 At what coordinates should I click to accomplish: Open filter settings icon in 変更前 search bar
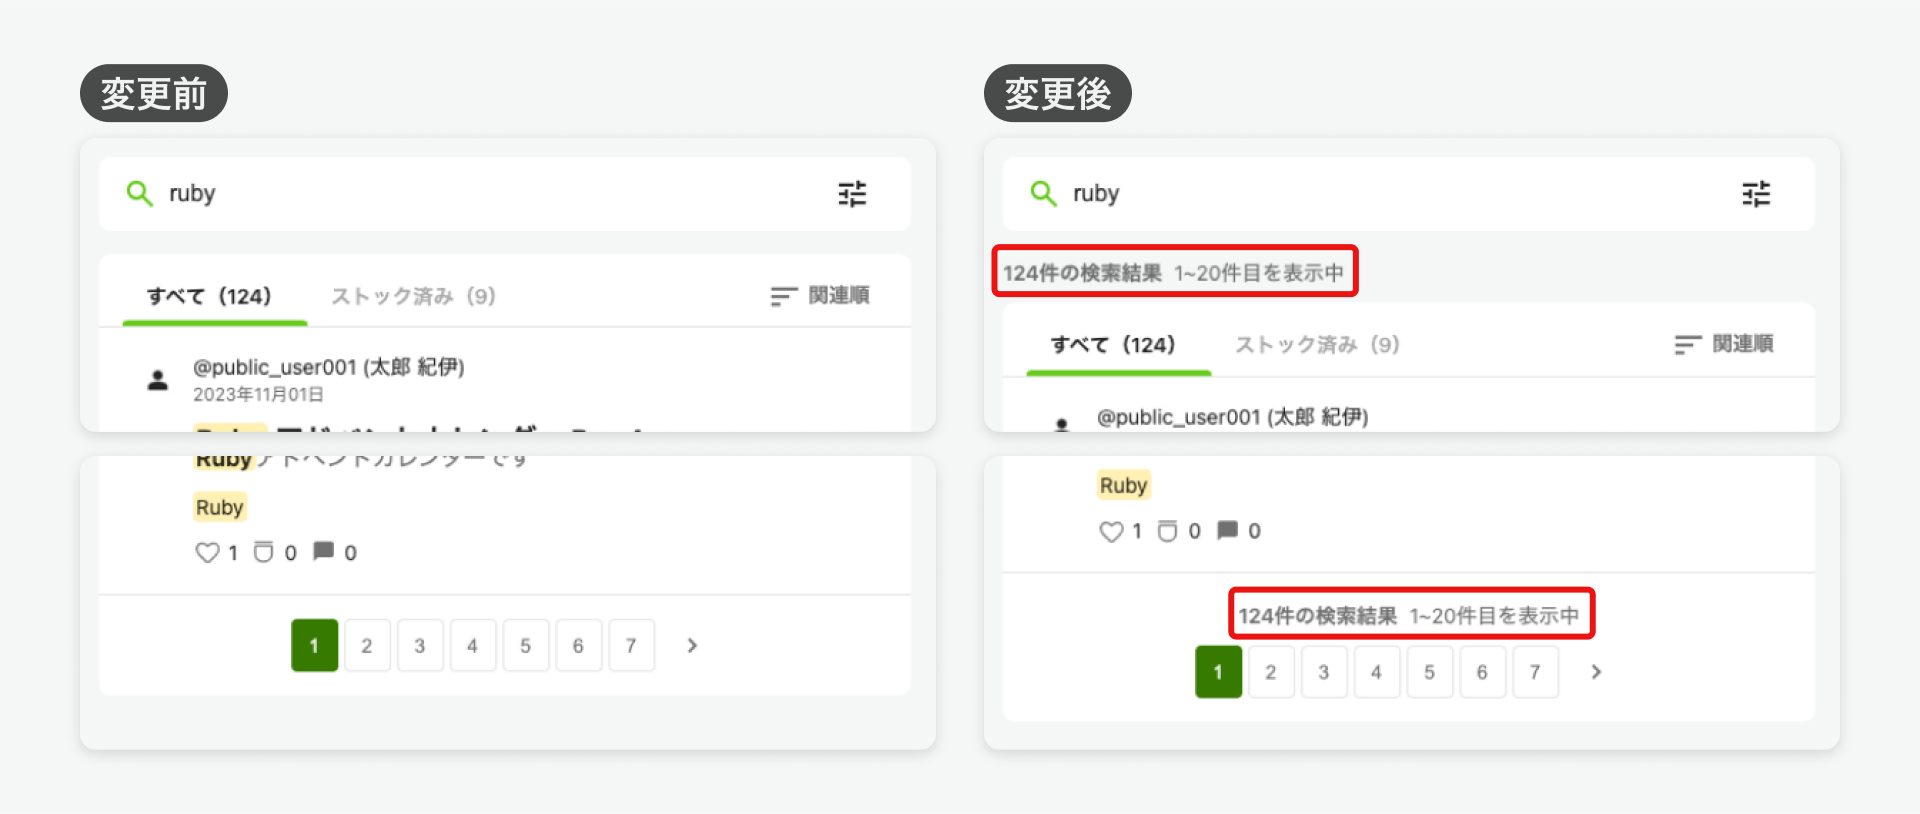[852, 193]
